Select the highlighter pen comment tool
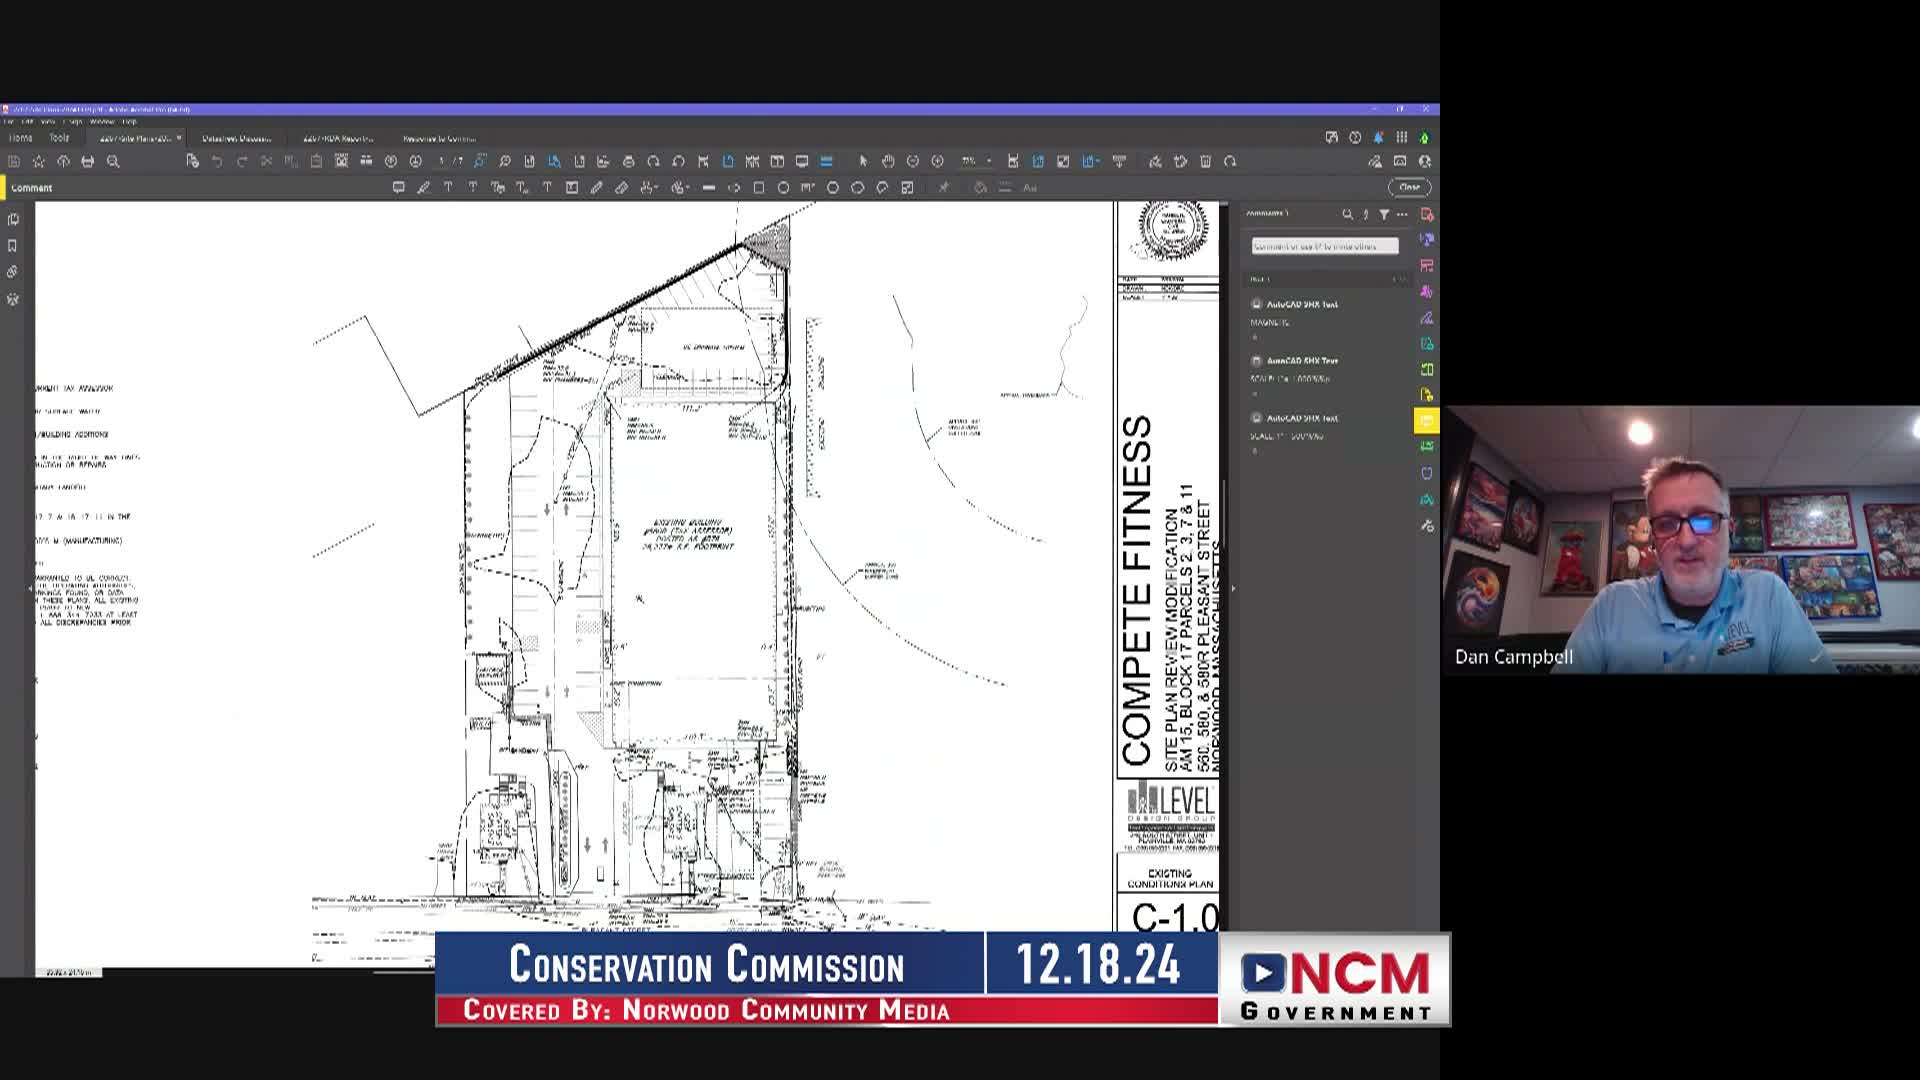 coord(423,187)
